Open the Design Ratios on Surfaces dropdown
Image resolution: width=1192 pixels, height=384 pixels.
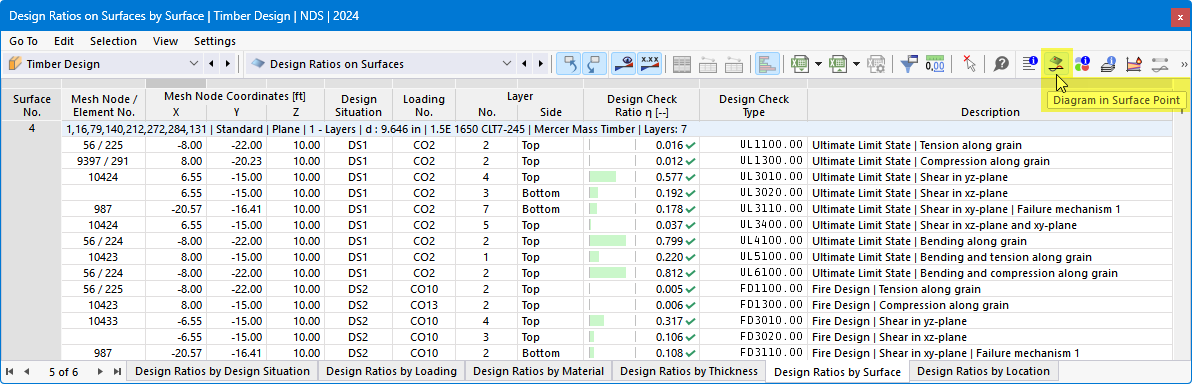(x=507, y=64)
